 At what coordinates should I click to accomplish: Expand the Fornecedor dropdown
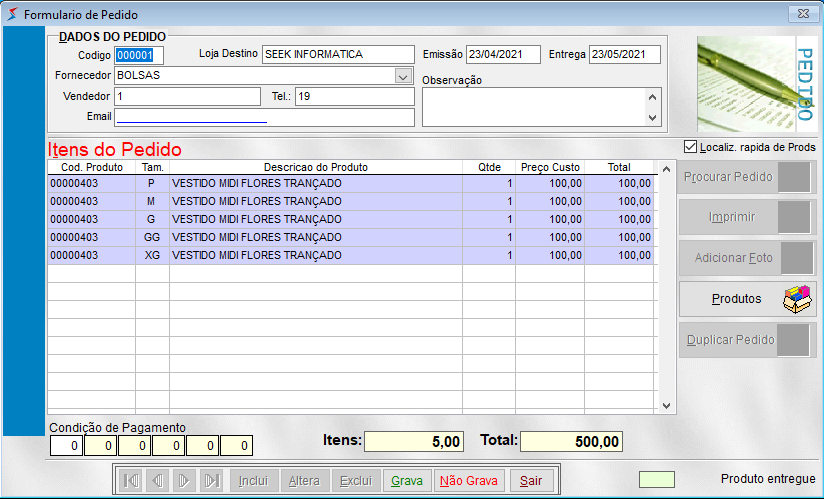click(x=403, y=75)
